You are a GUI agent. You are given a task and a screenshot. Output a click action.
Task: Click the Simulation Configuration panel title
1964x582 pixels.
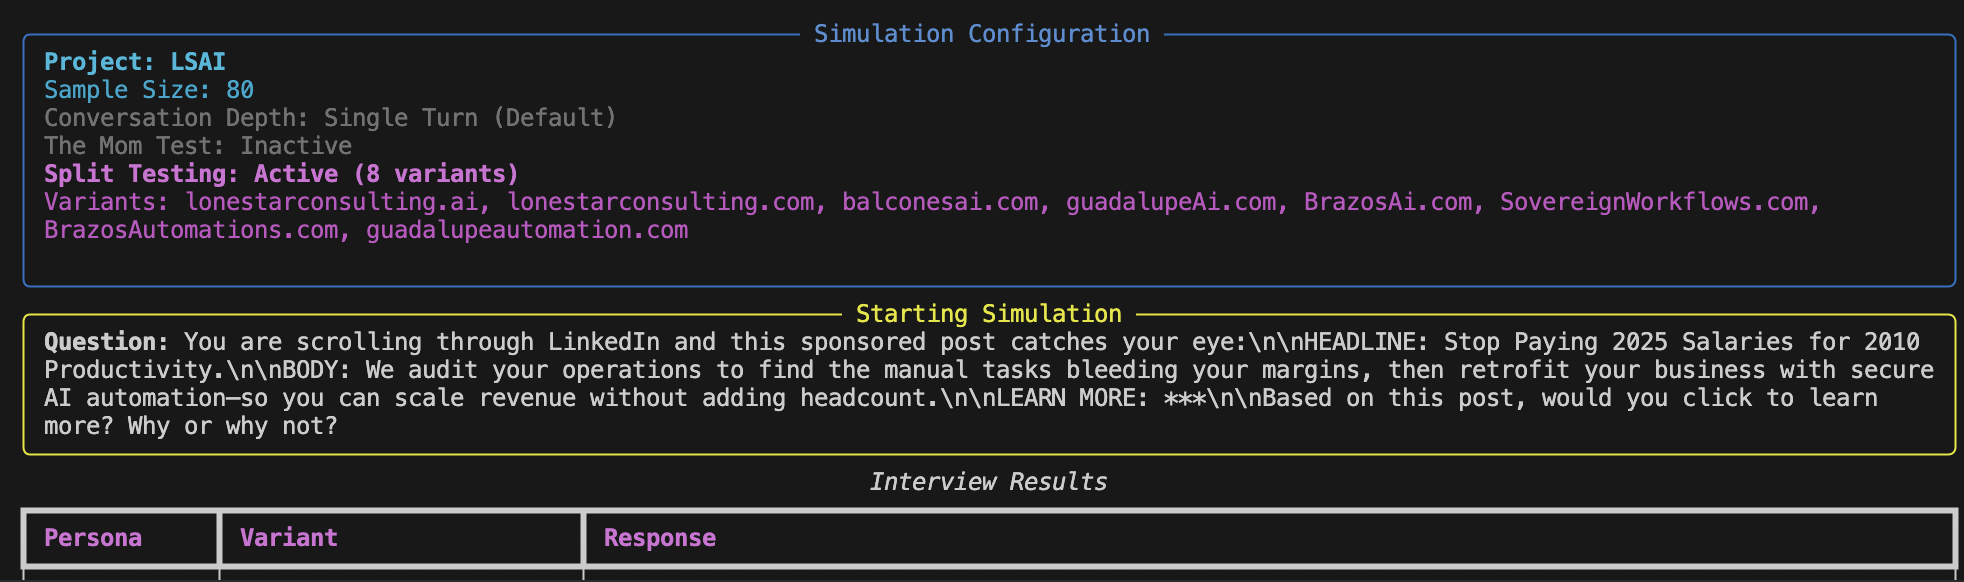coord(981,34)
